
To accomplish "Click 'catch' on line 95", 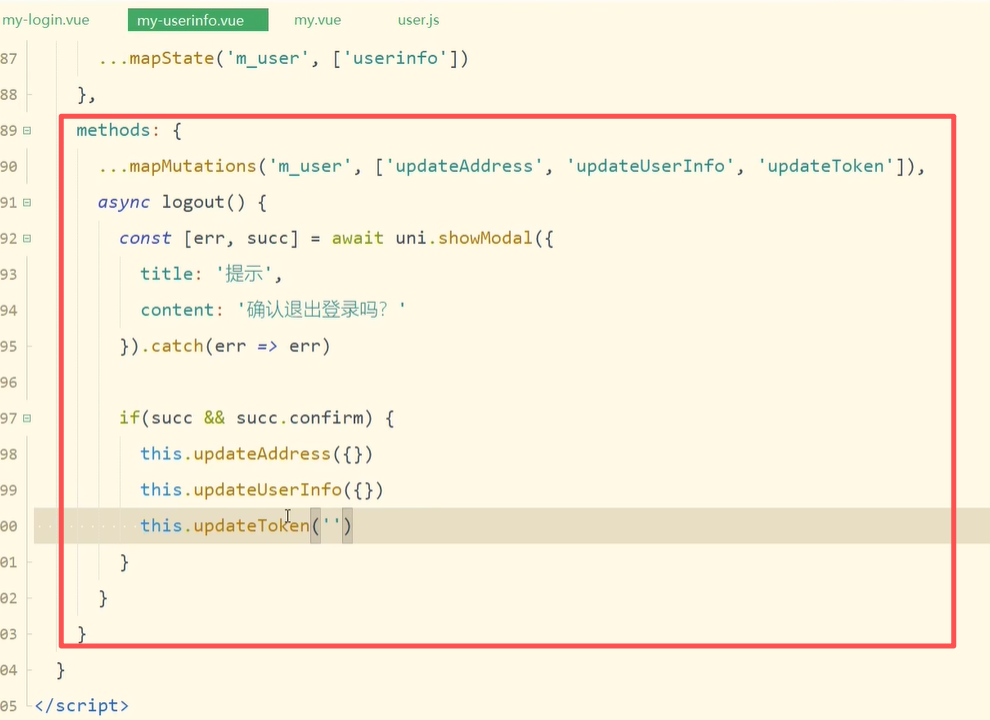I will tap(177, 346).
